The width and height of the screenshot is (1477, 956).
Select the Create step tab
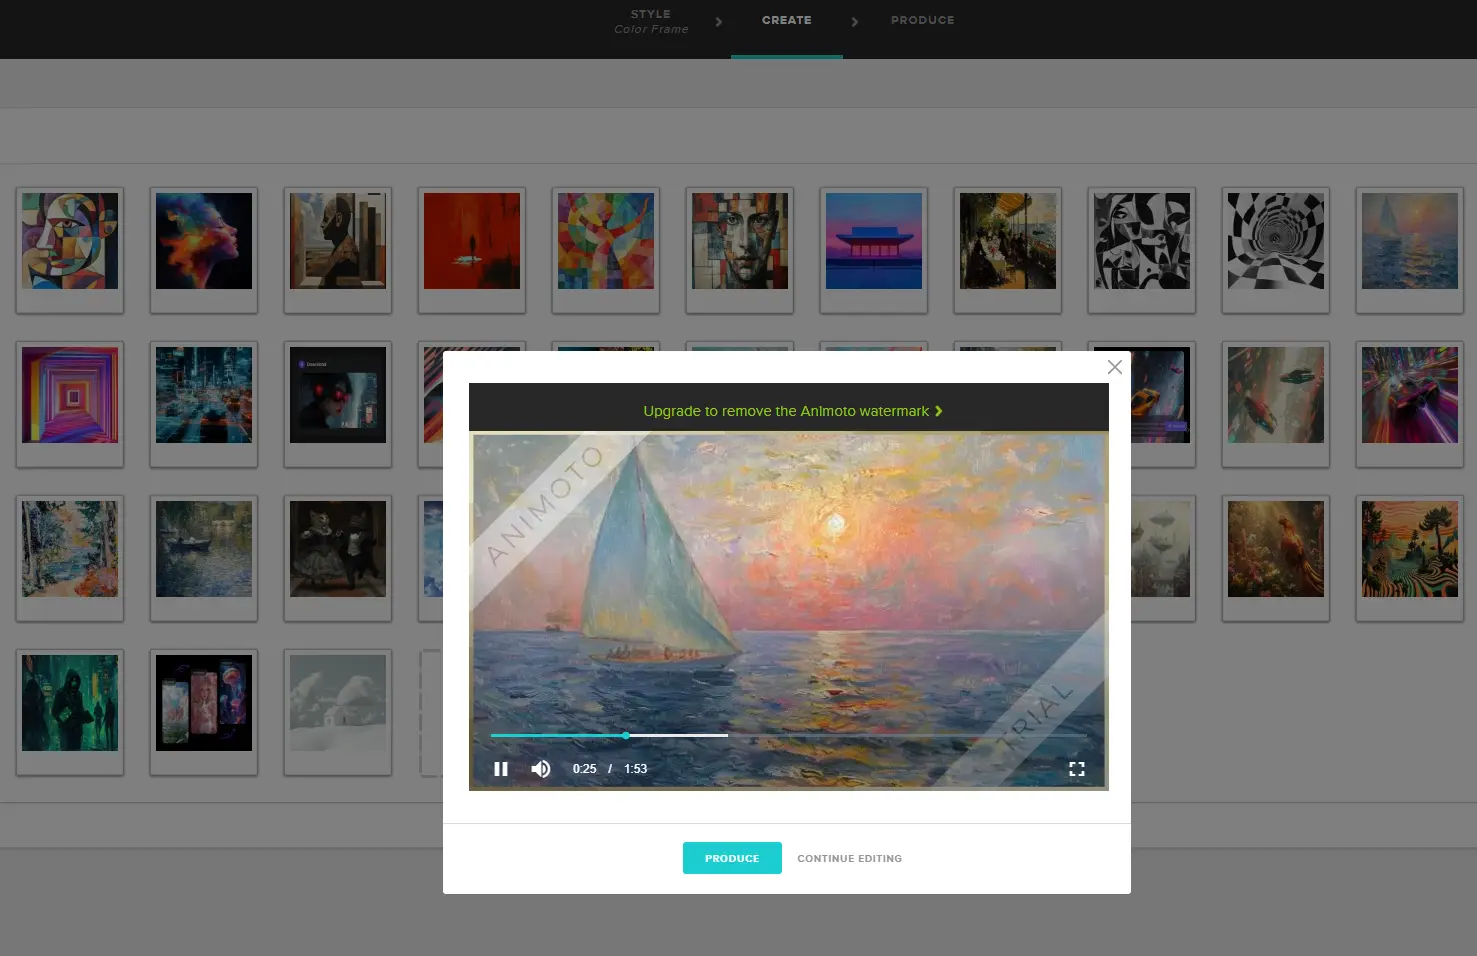point(787,20)
